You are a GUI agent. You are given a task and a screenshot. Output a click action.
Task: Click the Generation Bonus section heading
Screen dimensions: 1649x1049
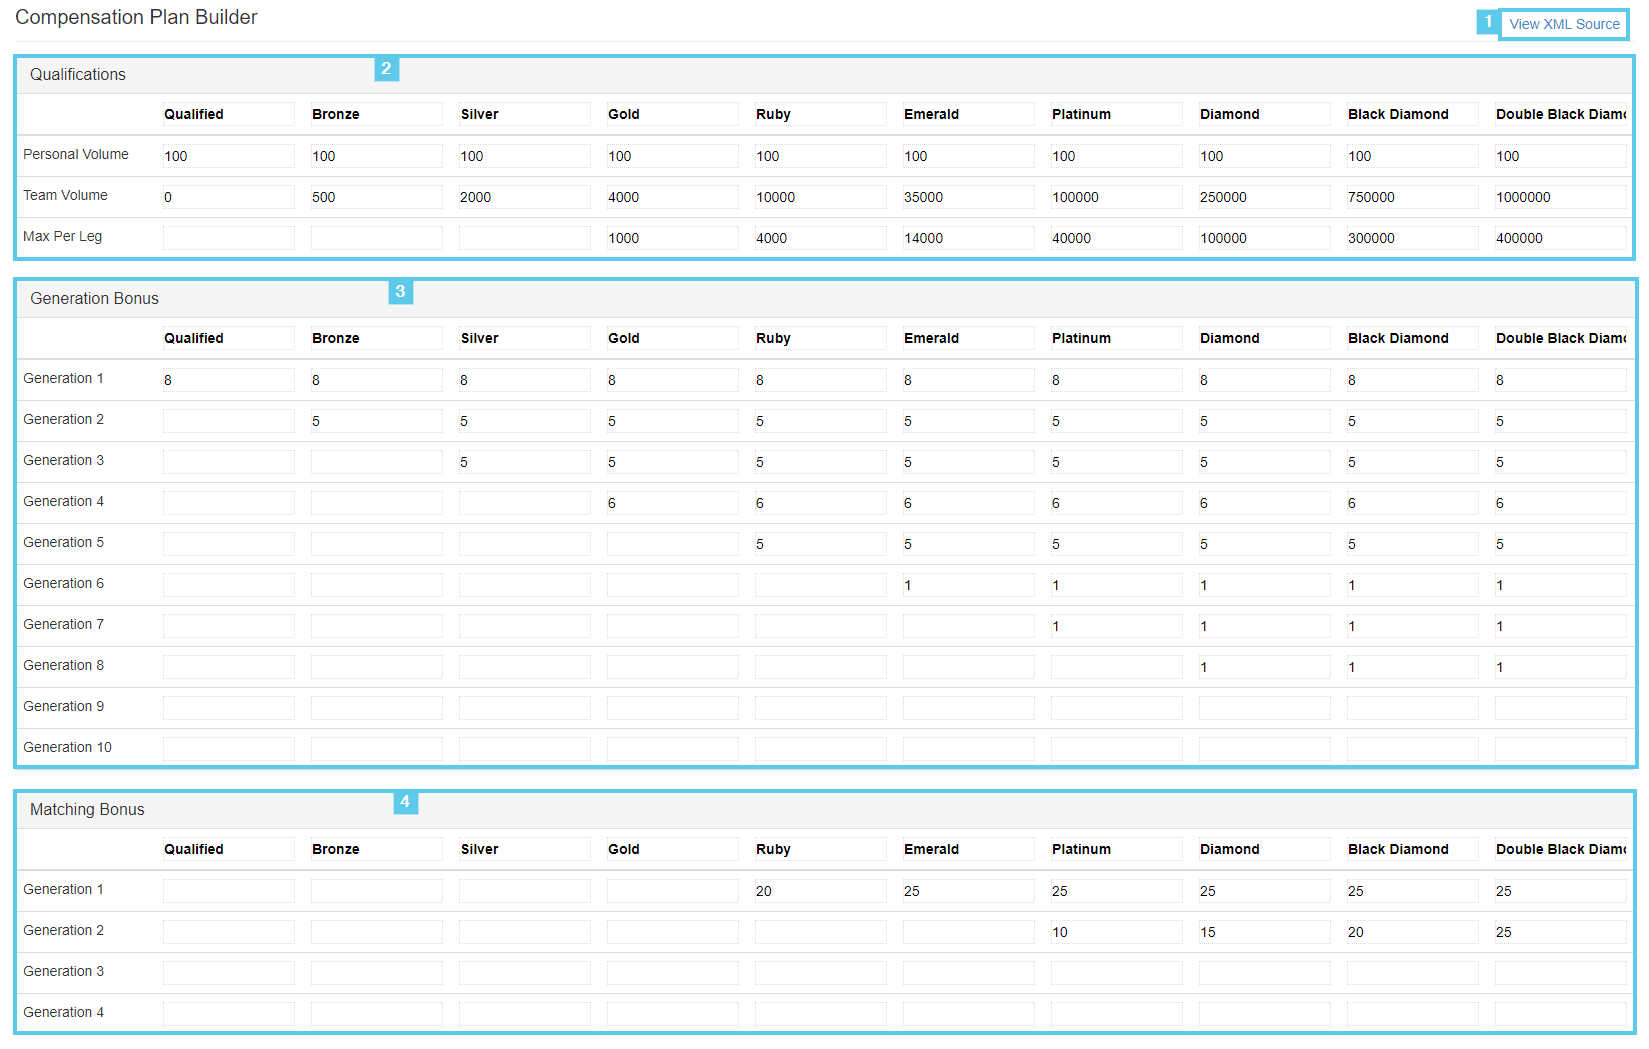click(x=94, y=298)
